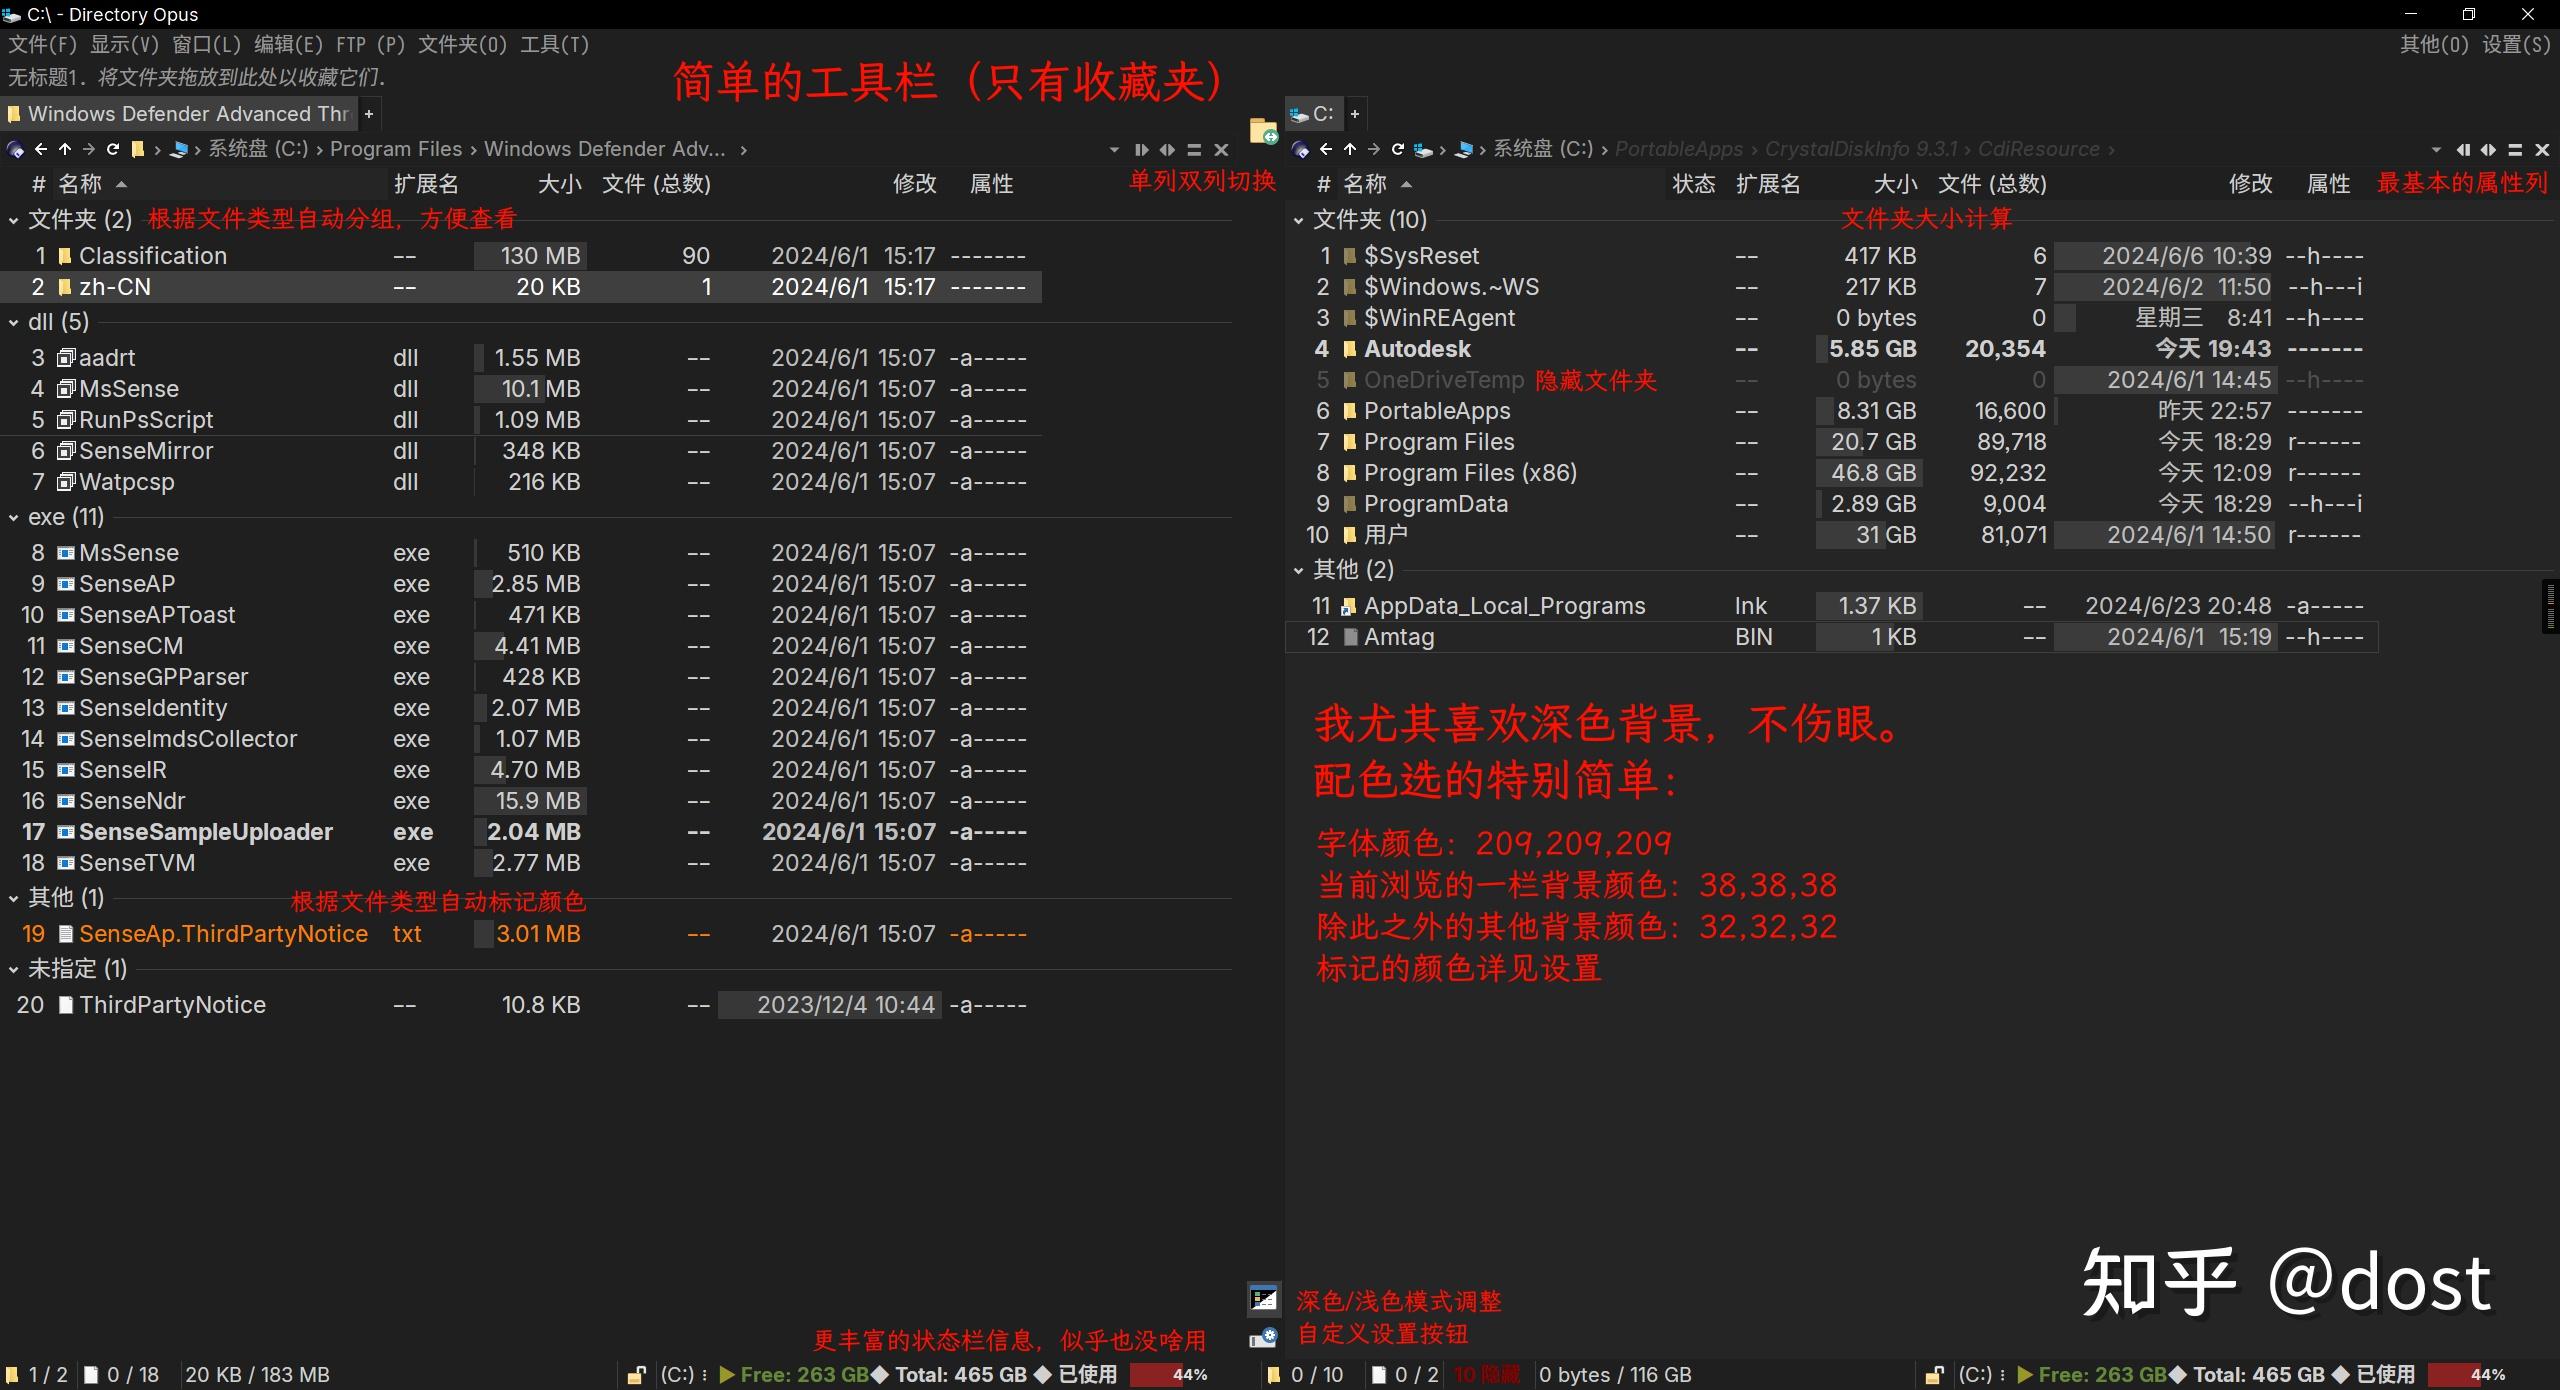Click 设置(S) at the top right
The width and height of the screenshot is (2560, 1390).
point(2513,44)
